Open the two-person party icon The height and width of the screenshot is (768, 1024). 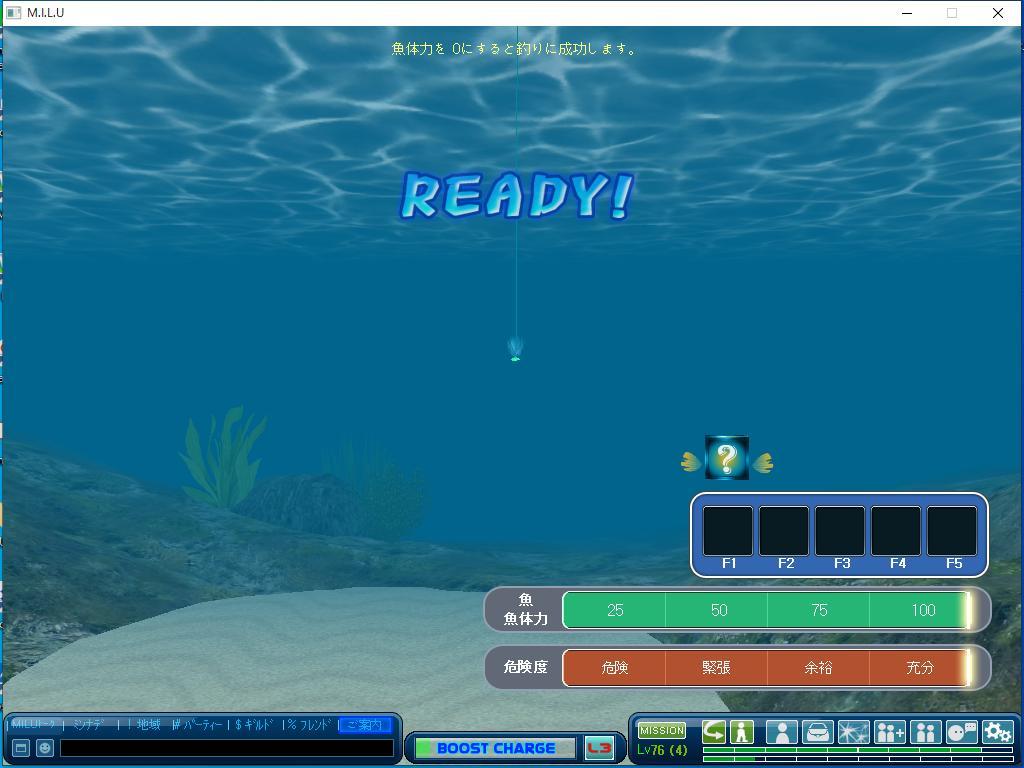(925, 733)
